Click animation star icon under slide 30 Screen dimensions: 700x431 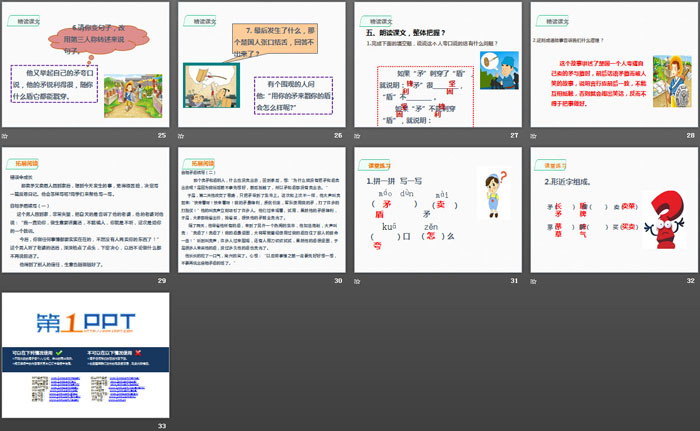click(x=182, y=280)
